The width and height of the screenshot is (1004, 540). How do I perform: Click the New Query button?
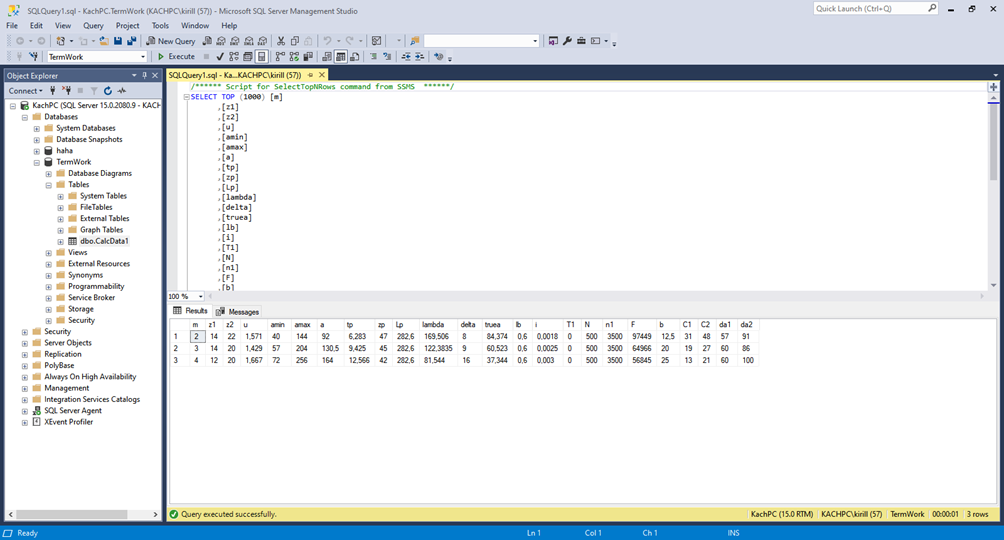(171, 40)
